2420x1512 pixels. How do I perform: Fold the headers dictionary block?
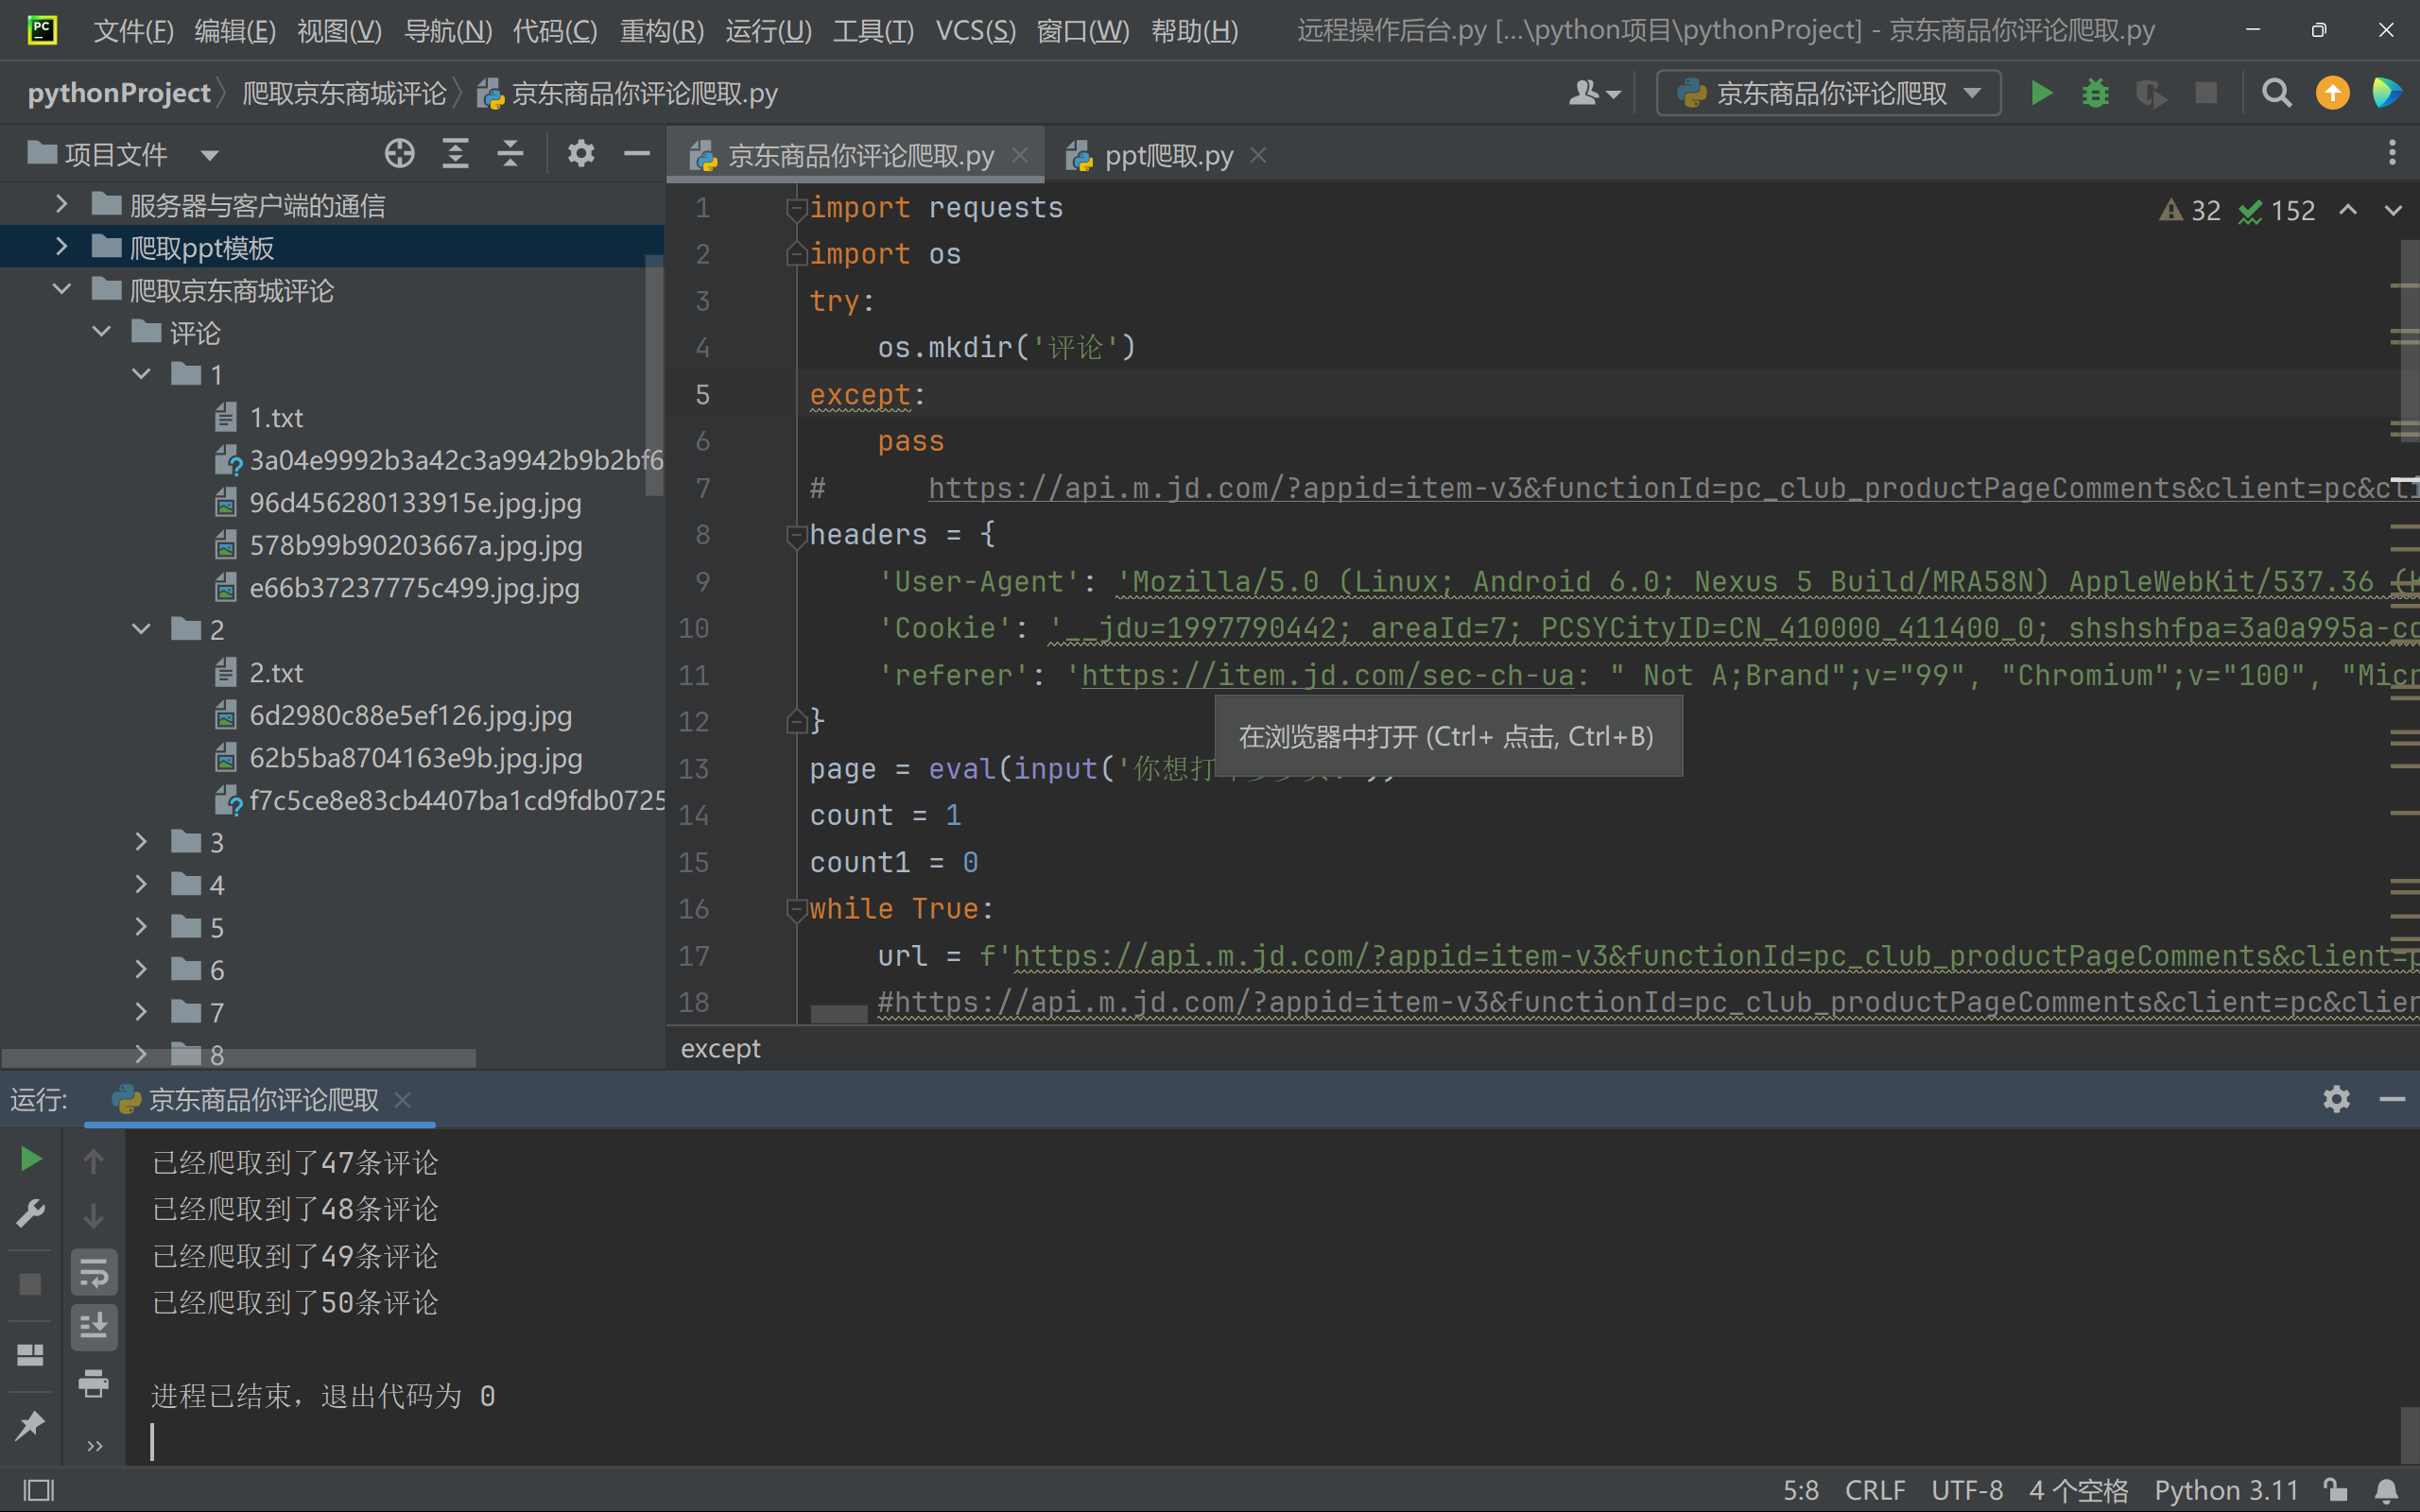pos(796,537)
